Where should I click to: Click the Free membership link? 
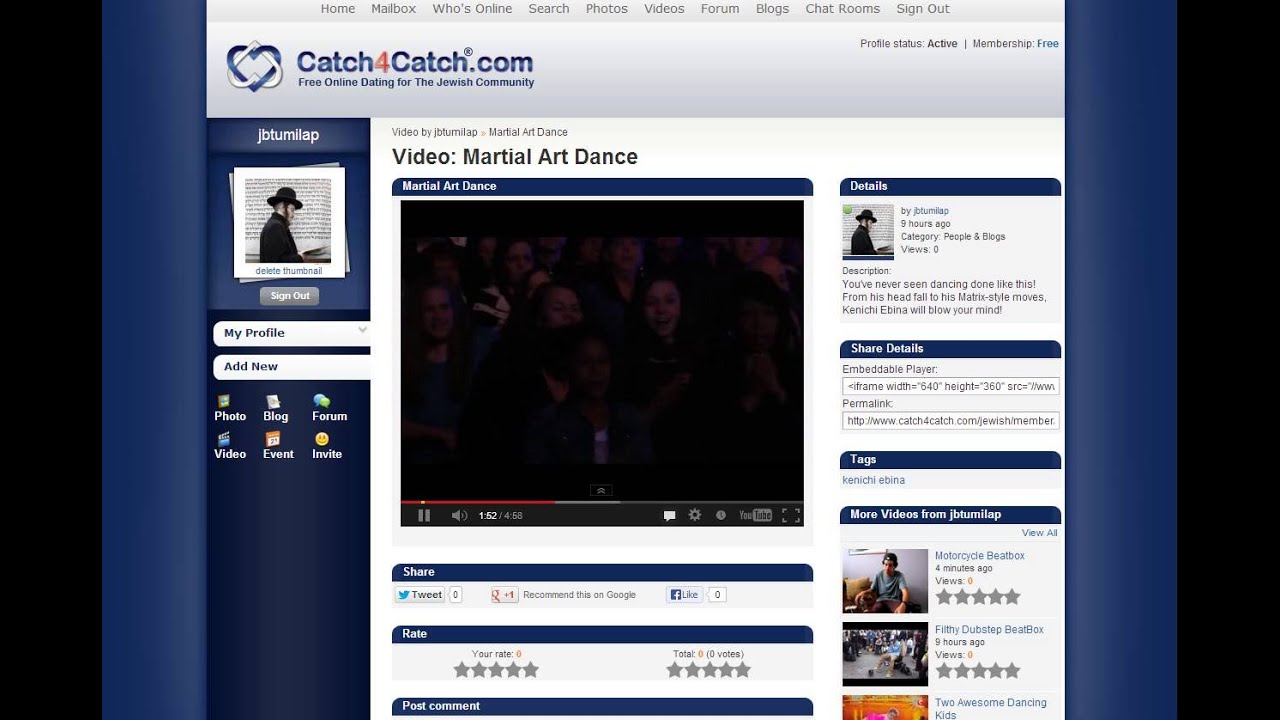pyautogui.click(x=1048, y=44)
